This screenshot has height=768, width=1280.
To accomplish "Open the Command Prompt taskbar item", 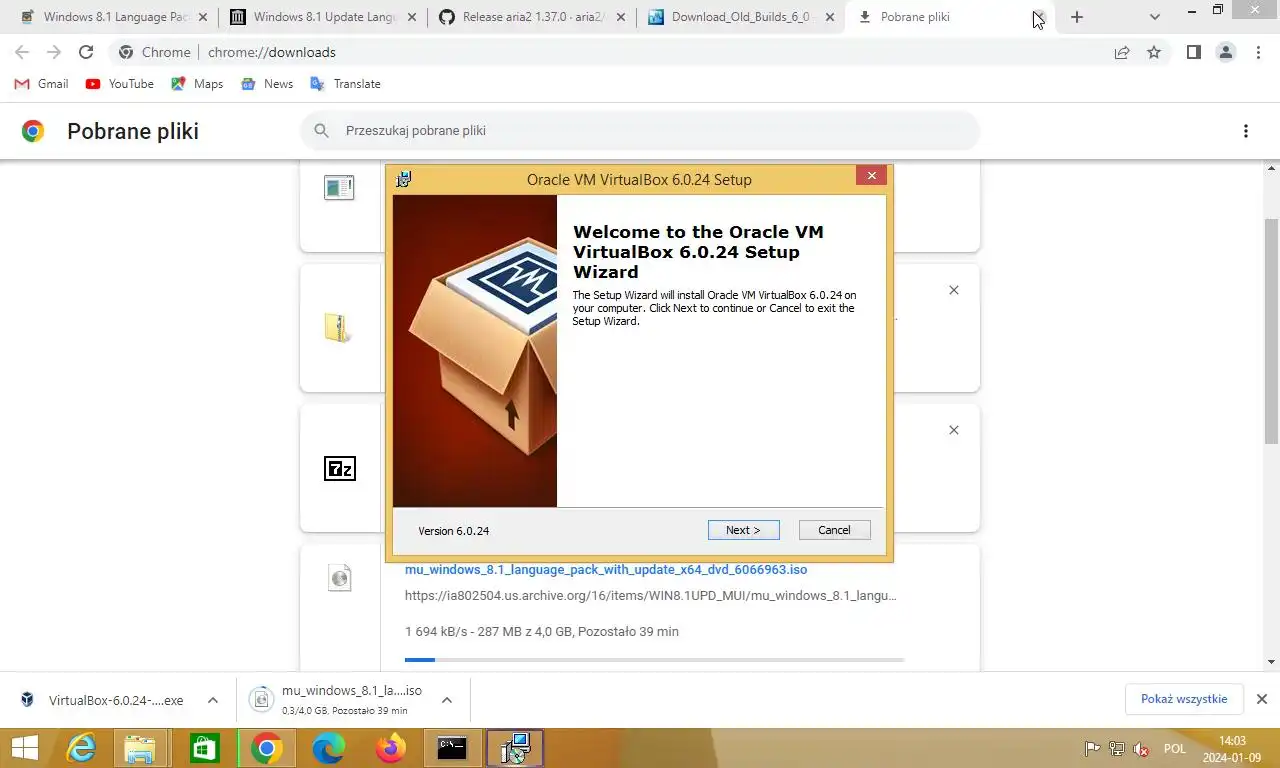I will coord(452,749).
